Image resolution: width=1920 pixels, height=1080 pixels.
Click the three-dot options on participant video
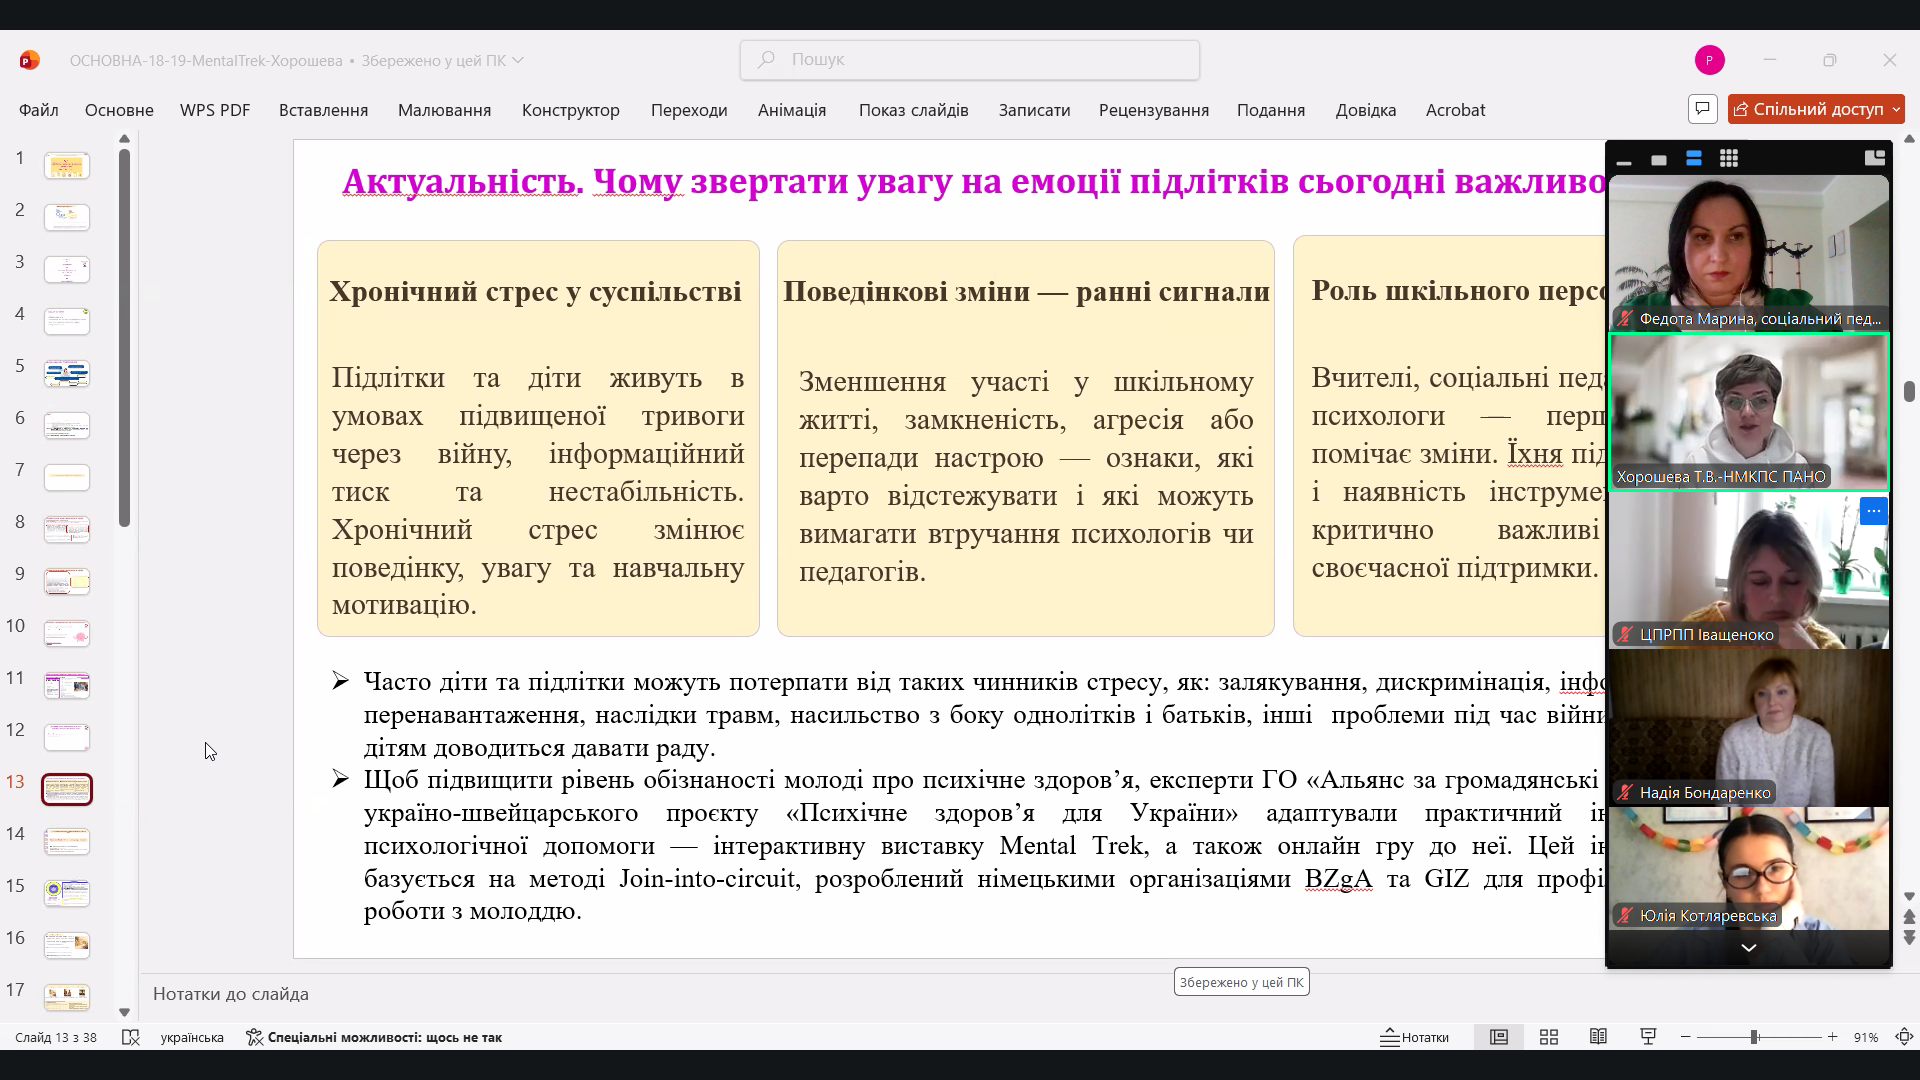[x=1873, y=511]
